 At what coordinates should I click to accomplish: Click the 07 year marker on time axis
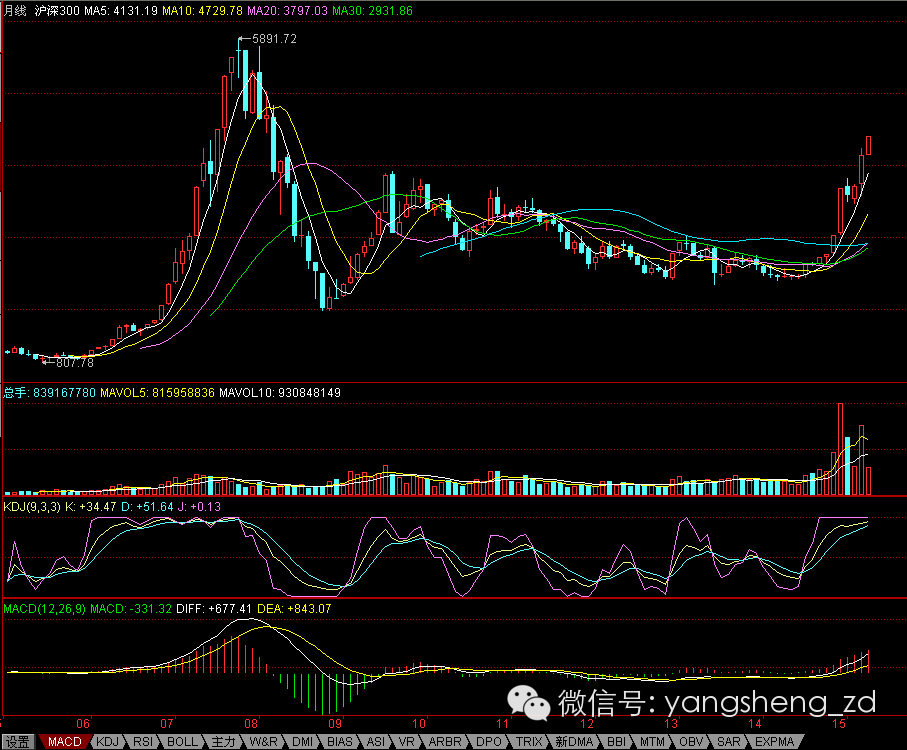pos(167,723)
